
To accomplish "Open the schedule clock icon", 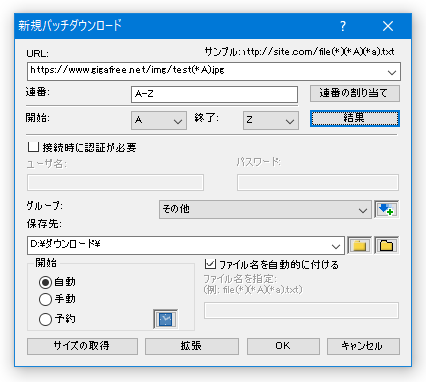I will 165,319.
